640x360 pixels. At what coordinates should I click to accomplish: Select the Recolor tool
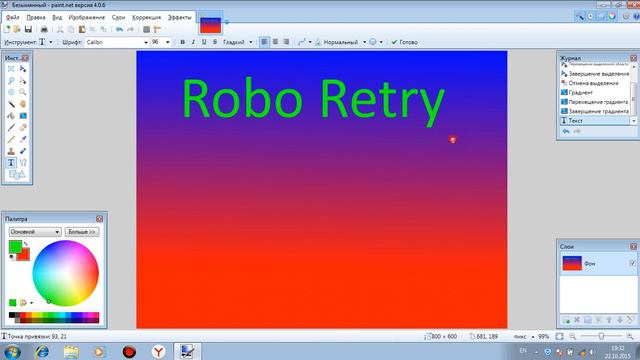point(23,151)
